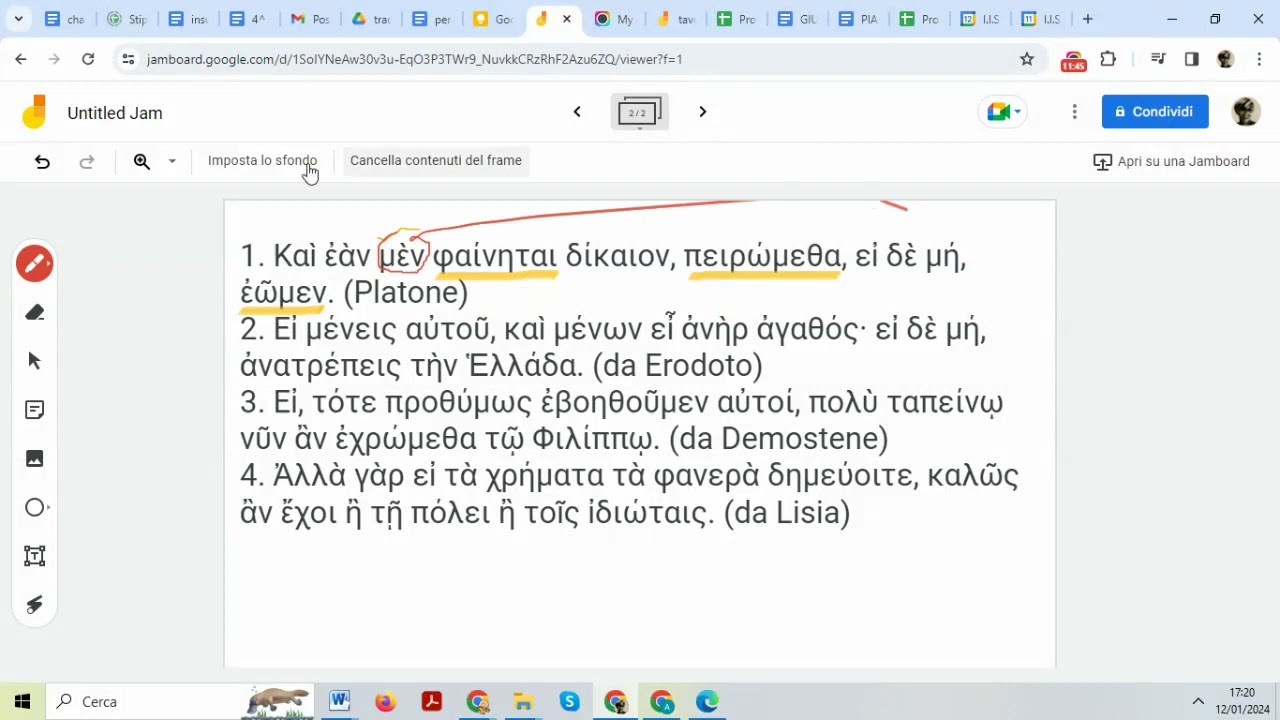View site information icon in address bar
The height and width of the screenshot is (720, 1280).
(128, 59)
